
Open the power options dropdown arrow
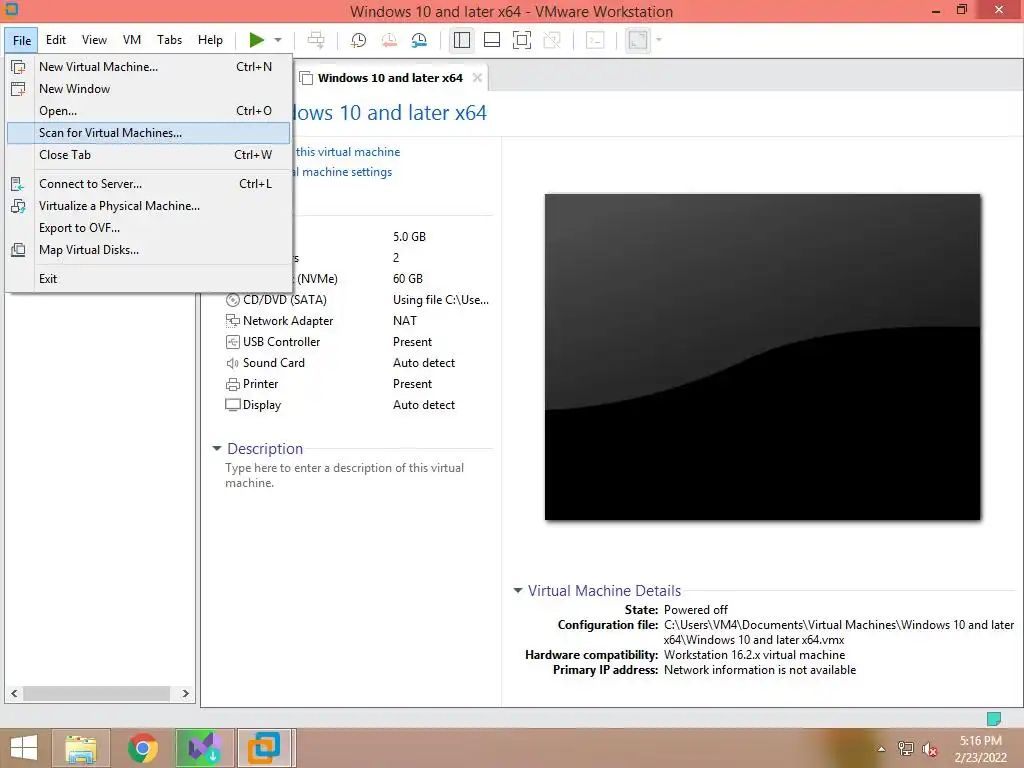(278, 40)
